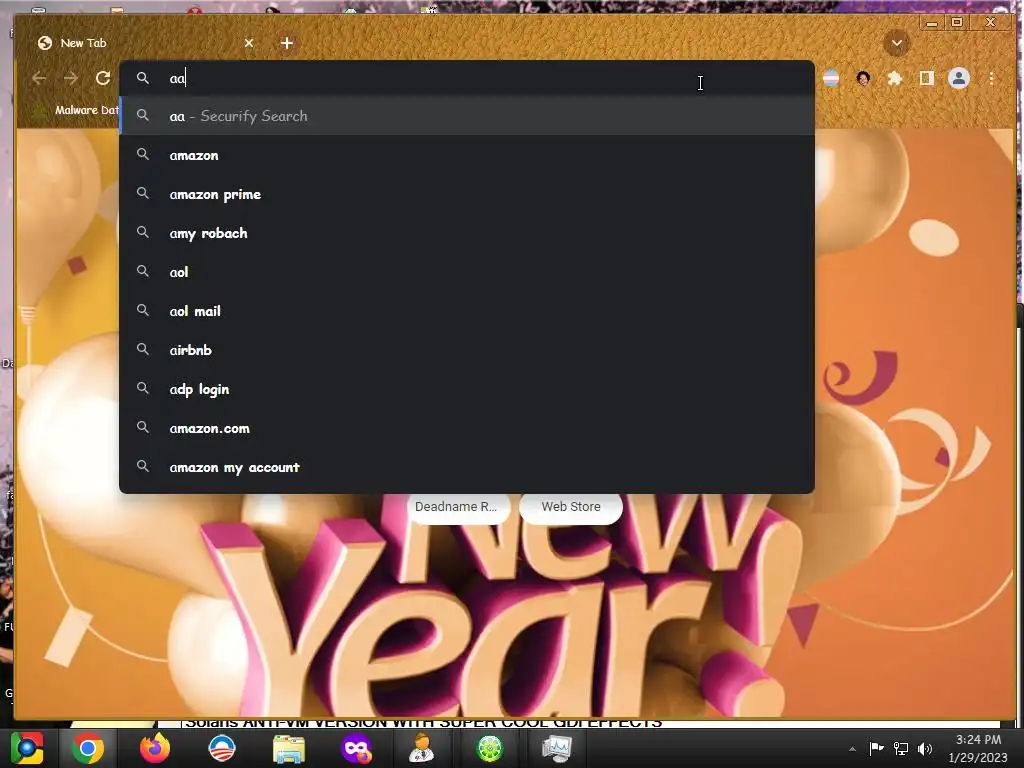Click the Start button in taskbar
Screen dimensions: 1024x768
click(x=26, y=748)
